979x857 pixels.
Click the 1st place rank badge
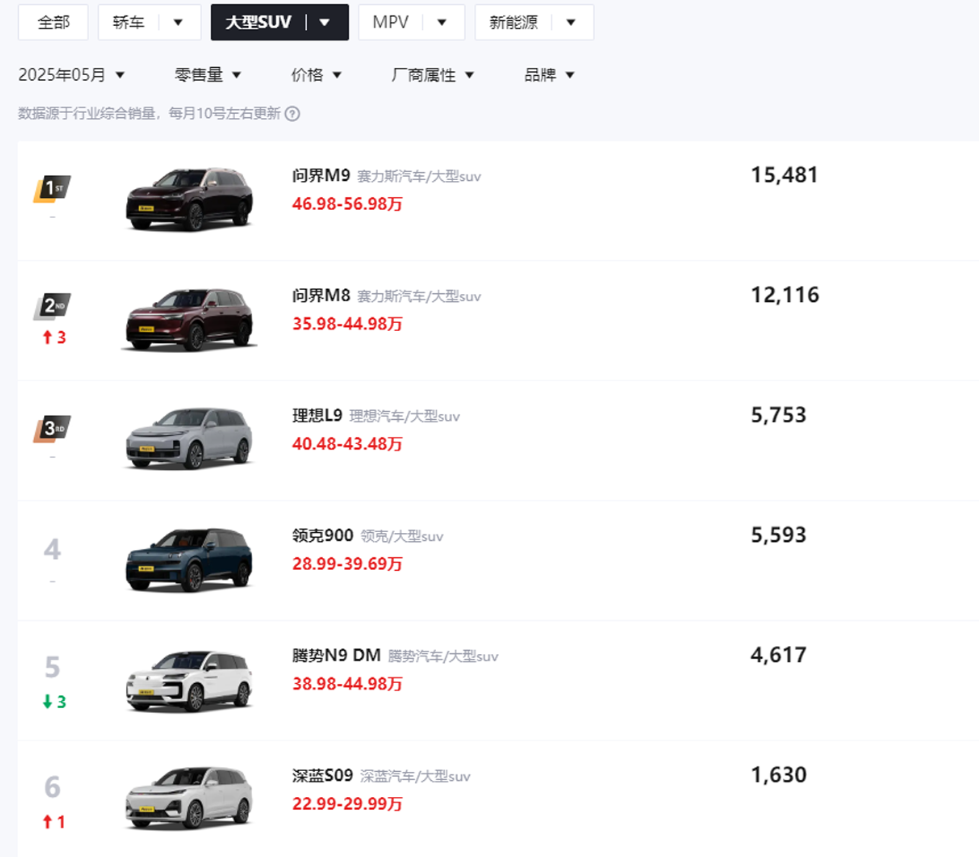point(52,189)
